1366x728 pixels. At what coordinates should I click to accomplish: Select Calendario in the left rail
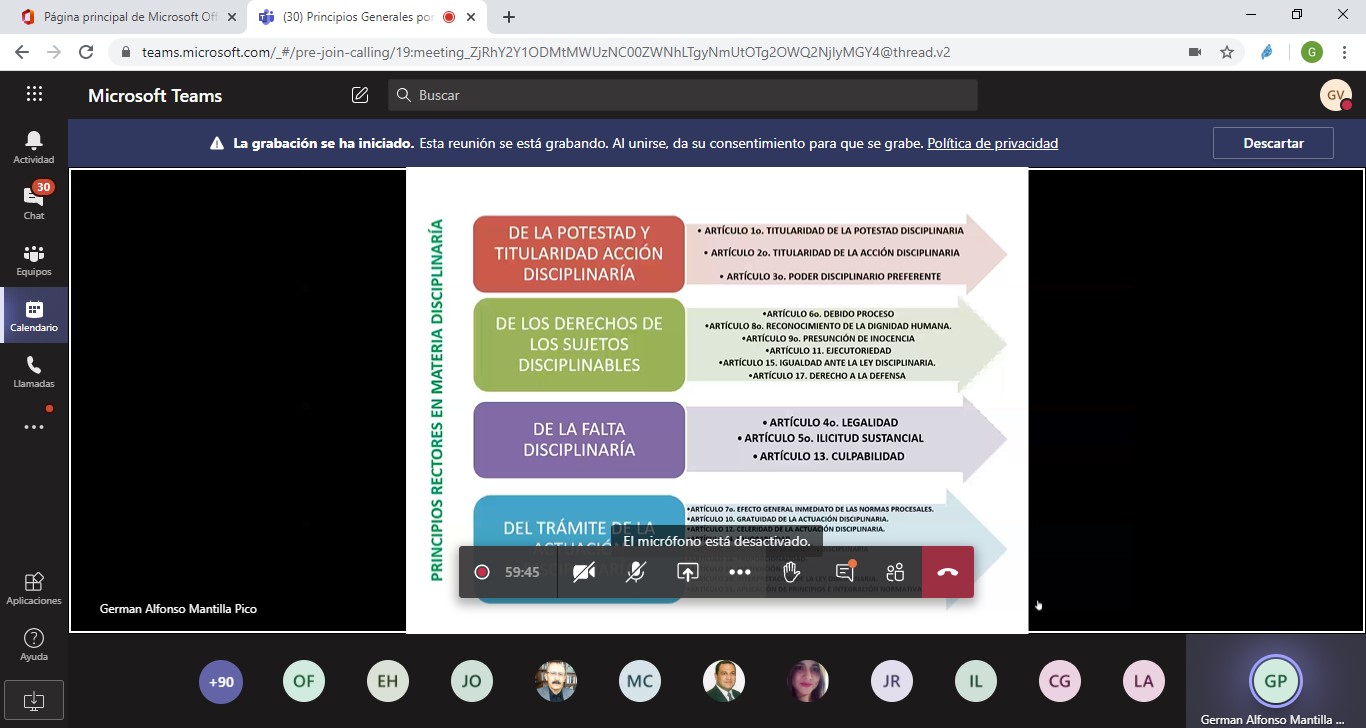pos(34,315)
